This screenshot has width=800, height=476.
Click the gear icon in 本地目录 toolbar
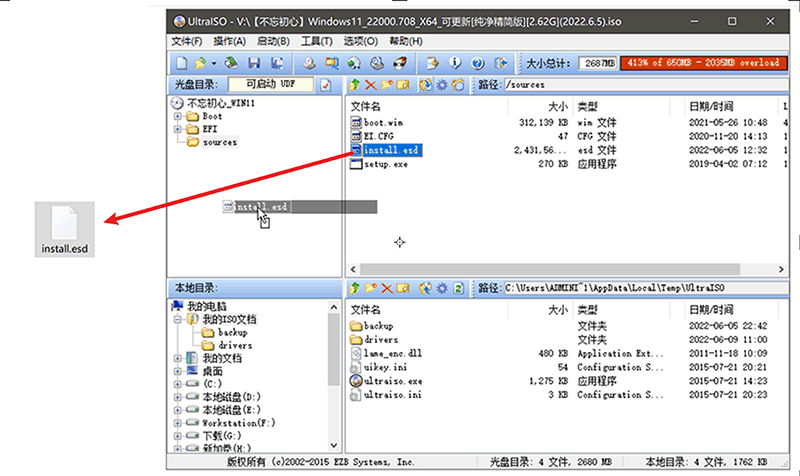[x=442, y=288]
